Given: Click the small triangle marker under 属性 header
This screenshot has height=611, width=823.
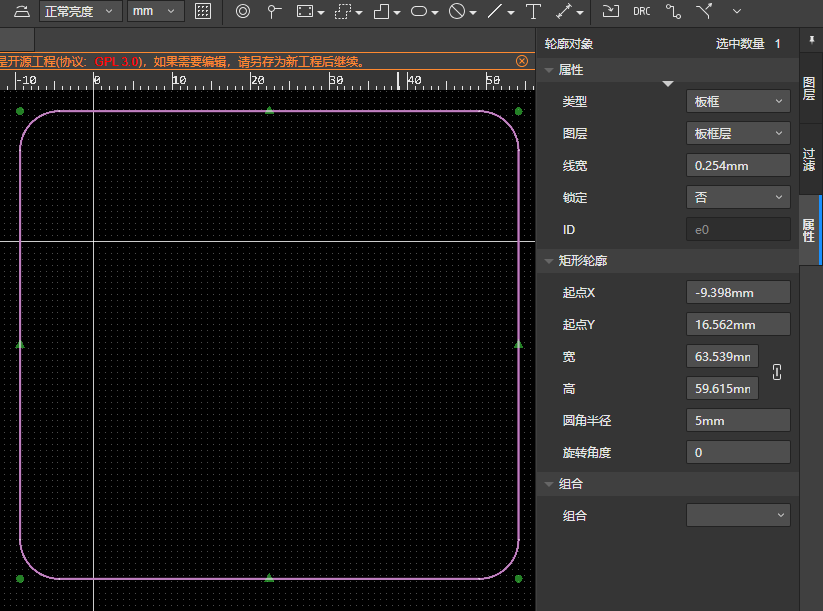Looking at the screenshot, I should [x=668, y=84].
